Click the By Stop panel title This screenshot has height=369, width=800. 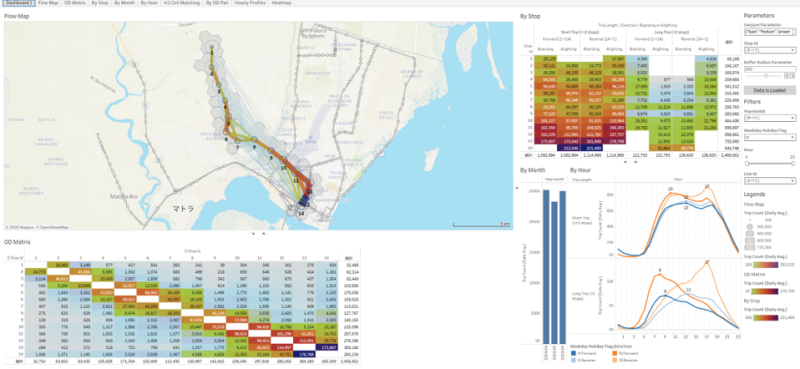point(530,16)
